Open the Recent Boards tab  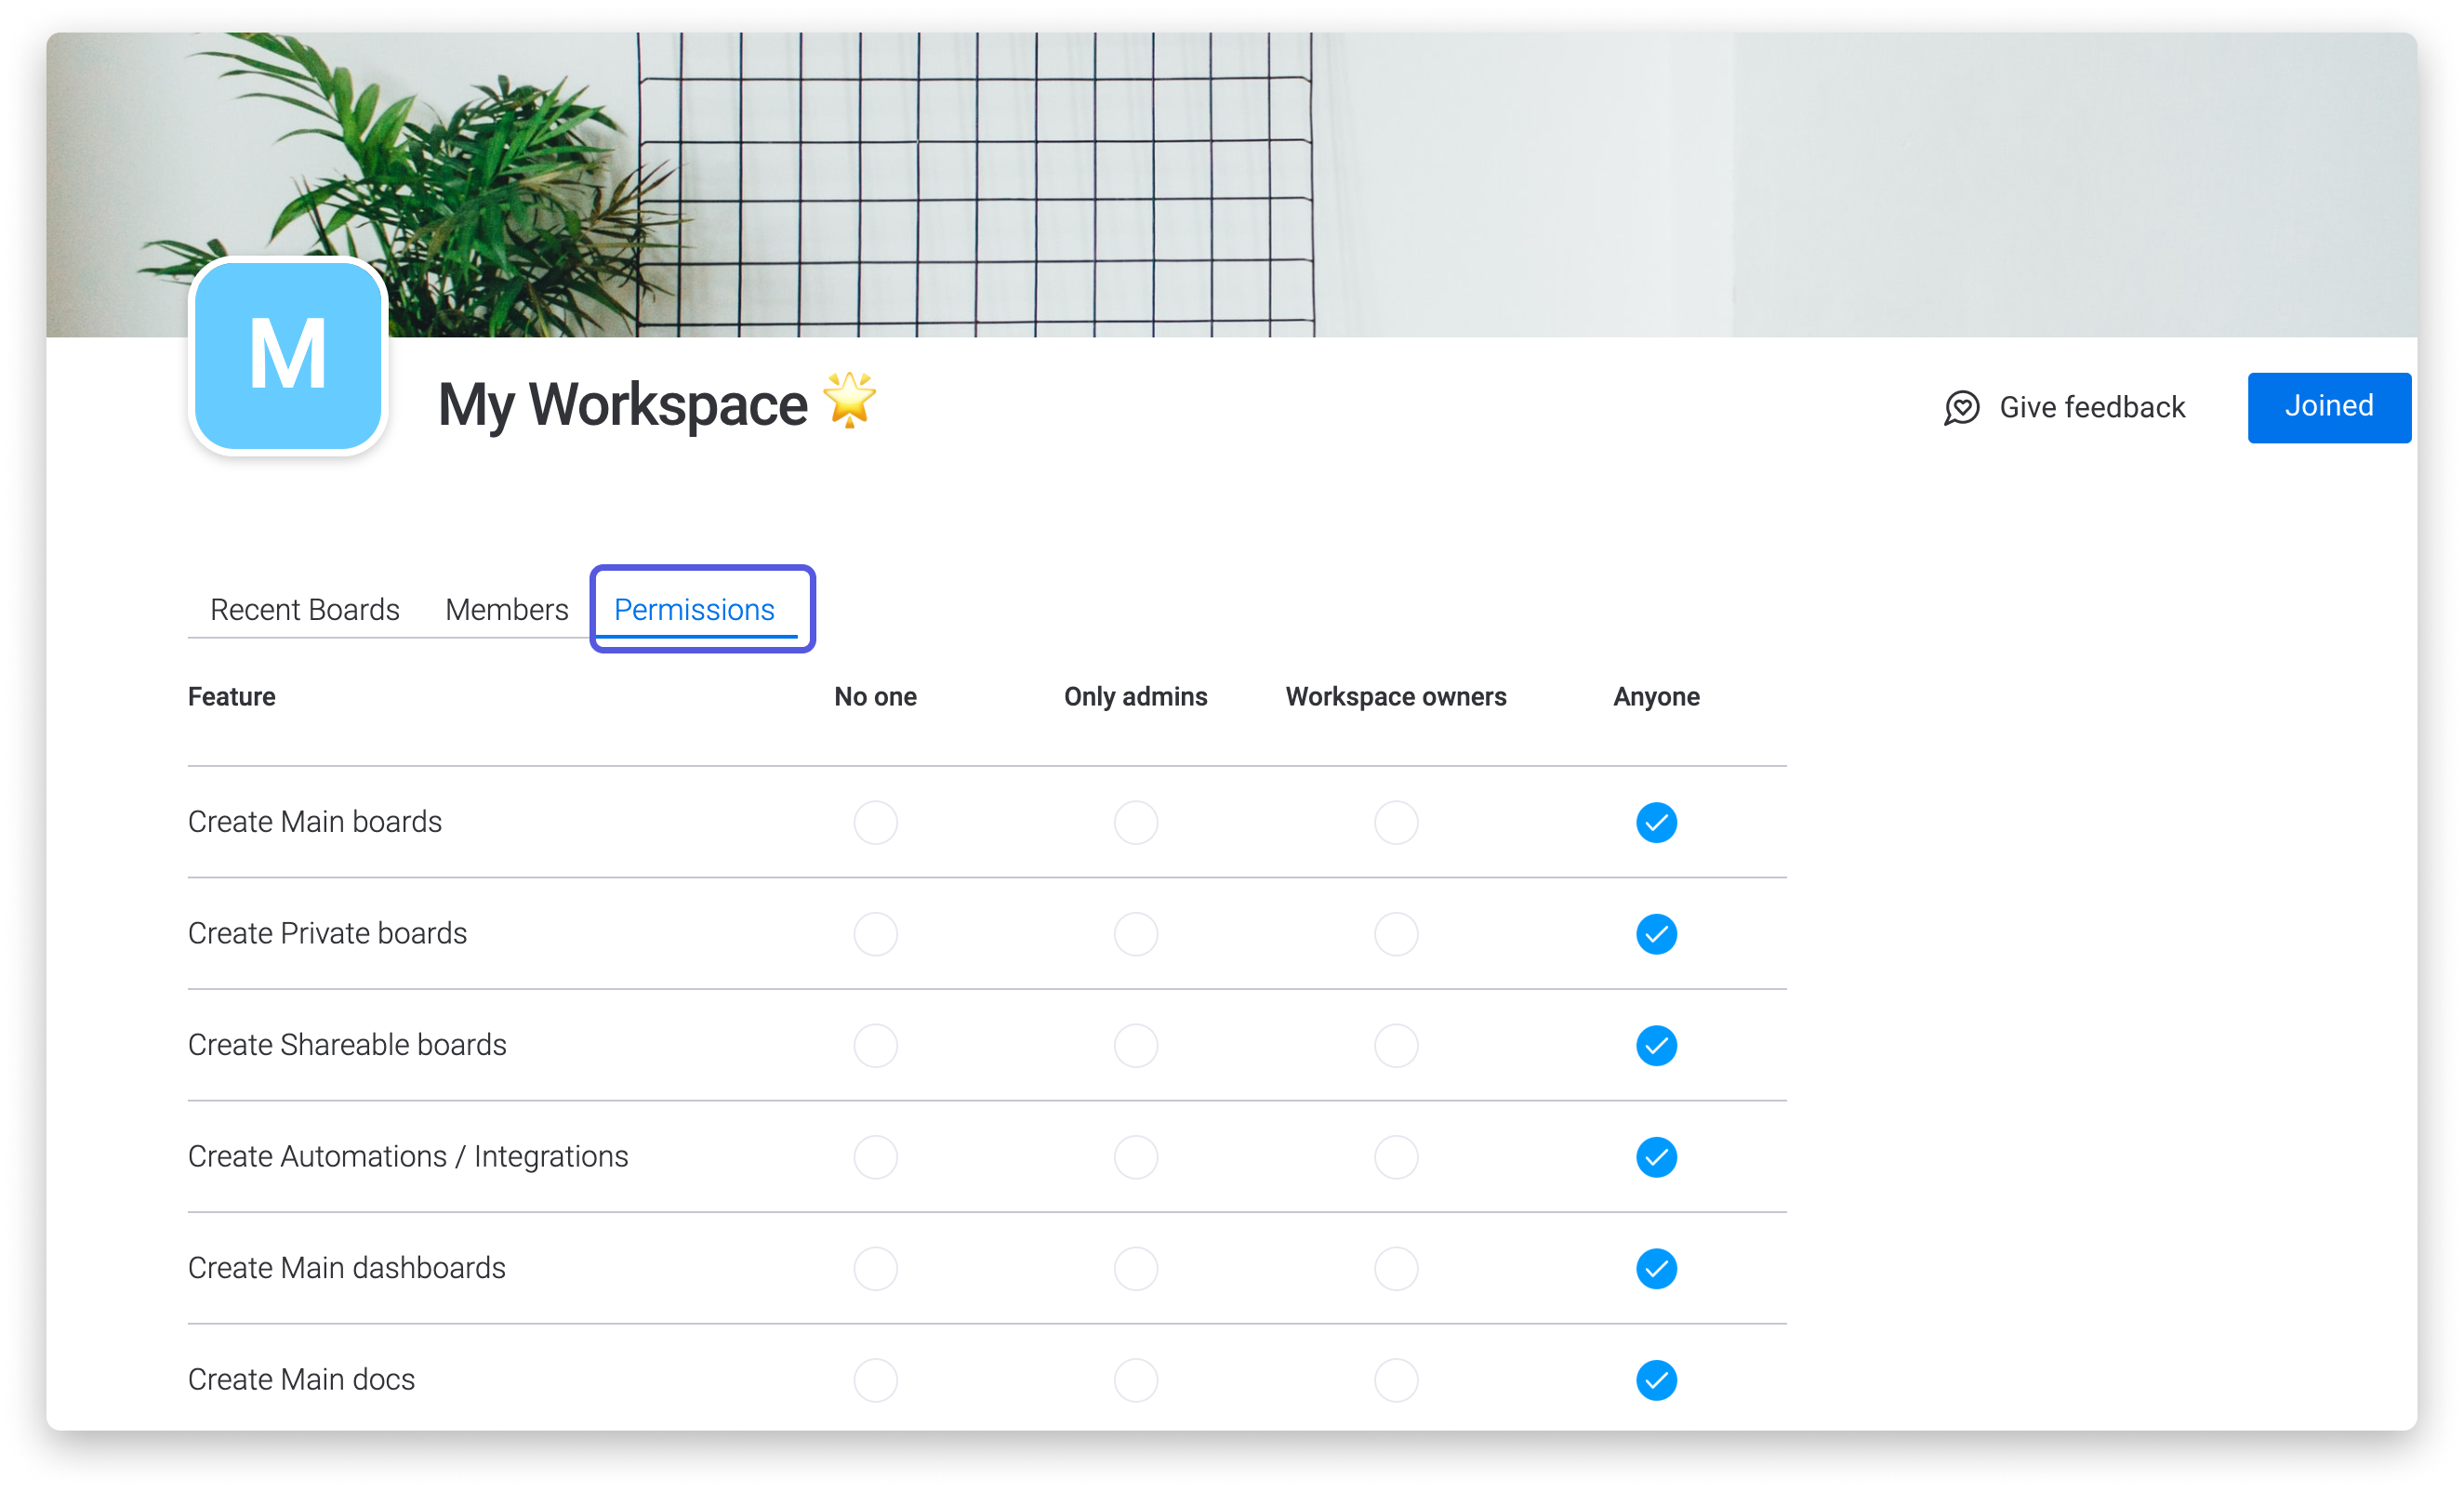(x=304, y=609)
